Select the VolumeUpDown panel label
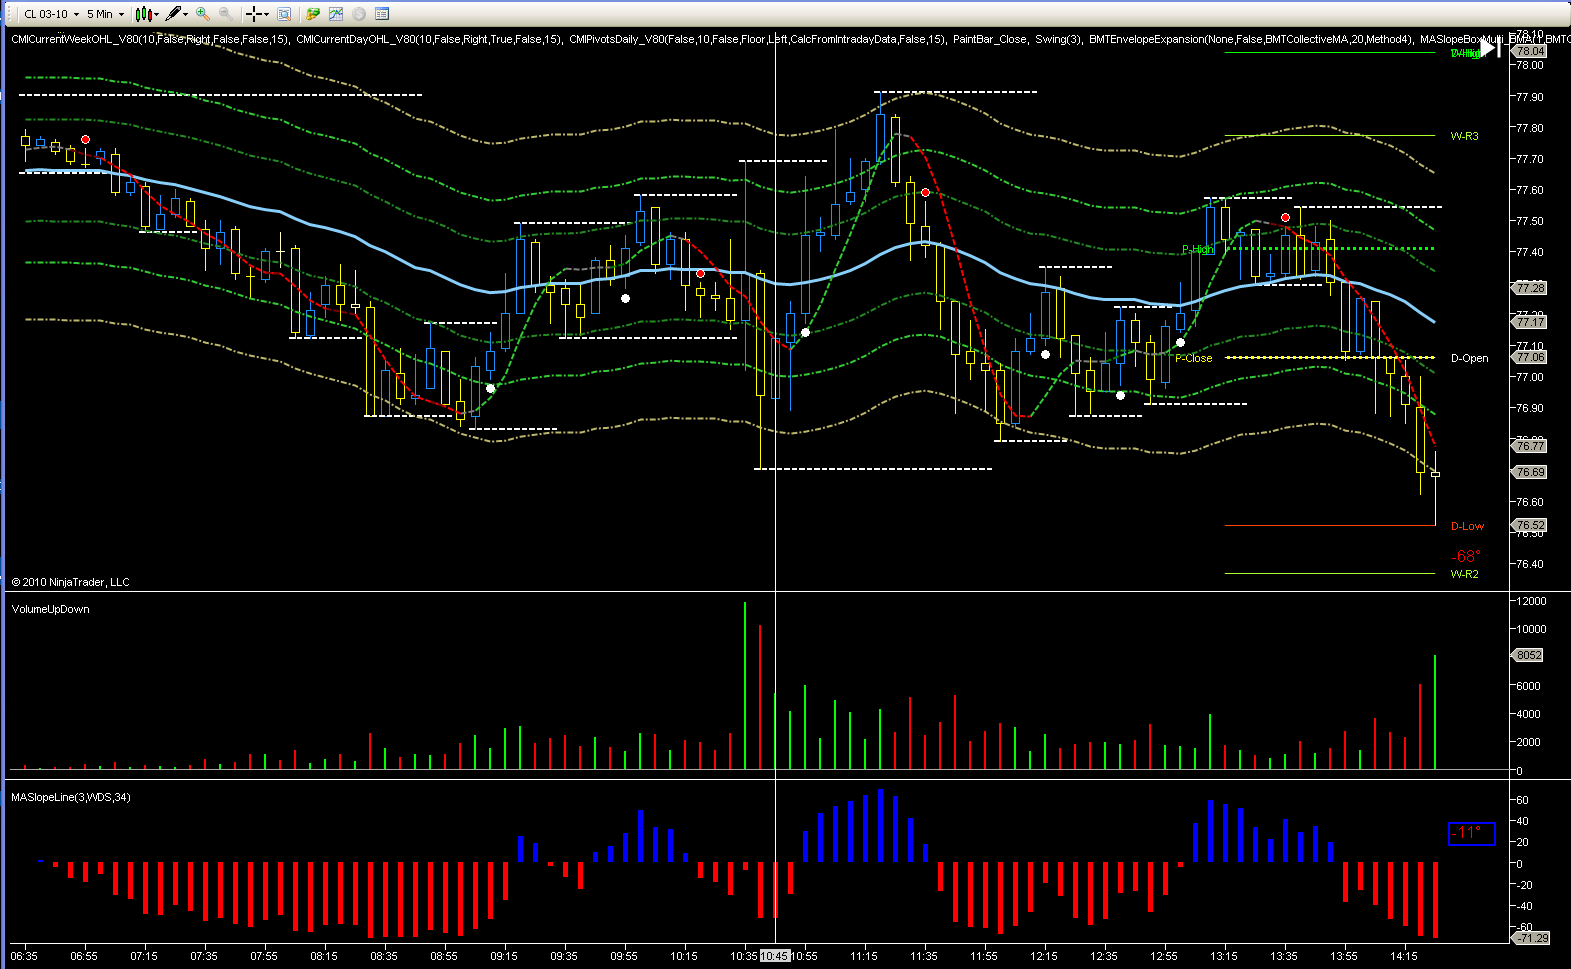This screenshot has height=969, width=1571. pos(50,609)
